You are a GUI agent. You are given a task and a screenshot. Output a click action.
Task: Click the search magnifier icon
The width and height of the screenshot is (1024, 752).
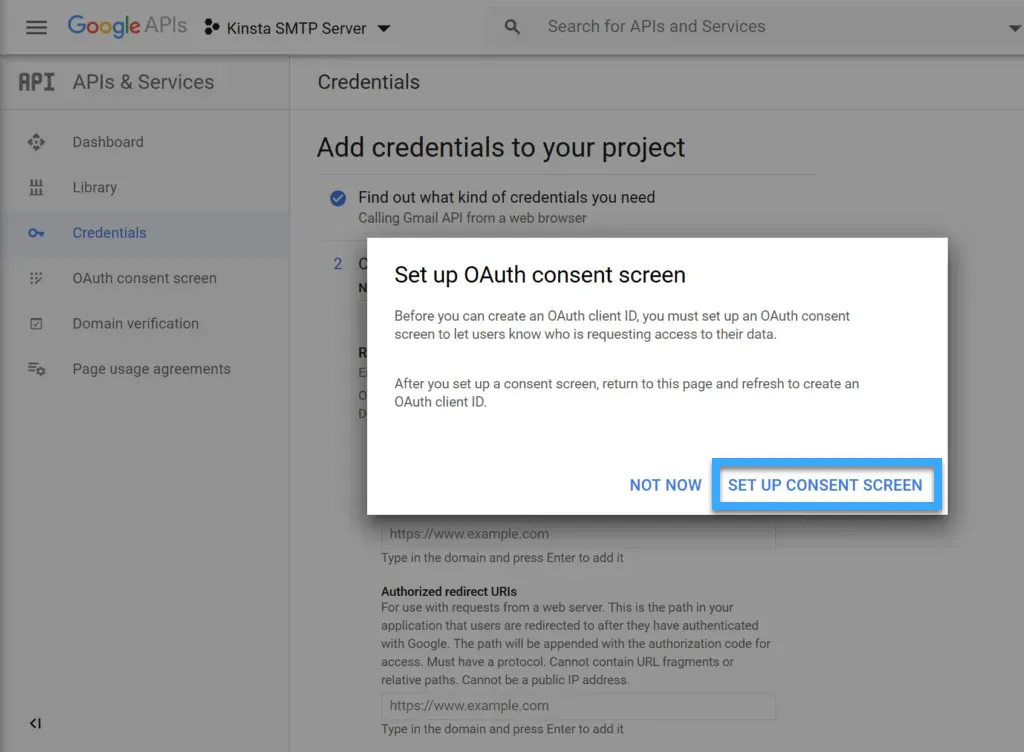511,27
